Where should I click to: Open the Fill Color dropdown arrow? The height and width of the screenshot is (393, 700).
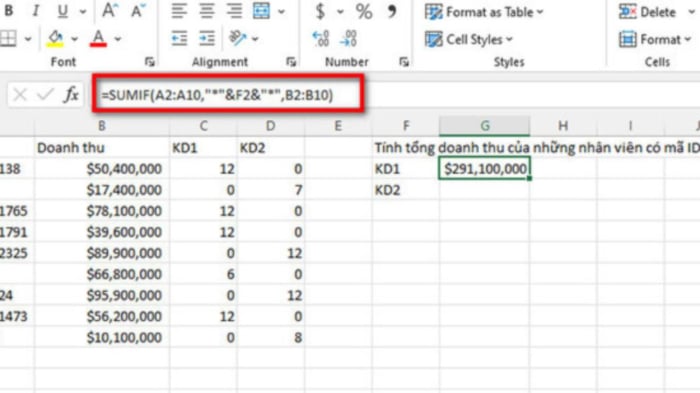click(x=74, y=39)
